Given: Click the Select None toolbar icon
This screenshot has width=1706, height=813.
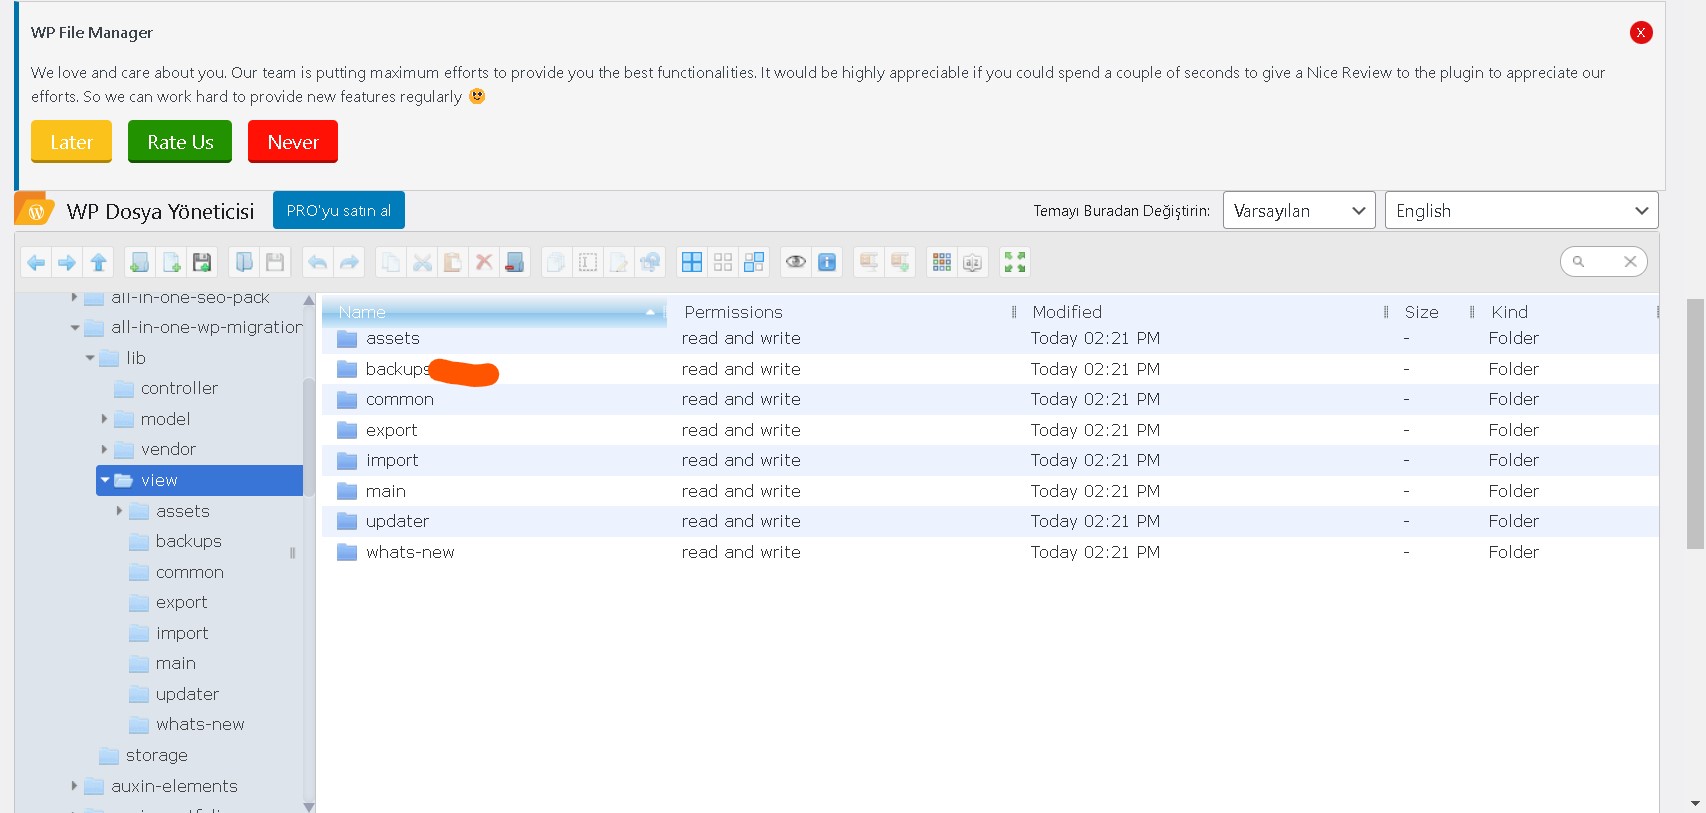Looking at the screenshot, I should click(x=723, y=263).
